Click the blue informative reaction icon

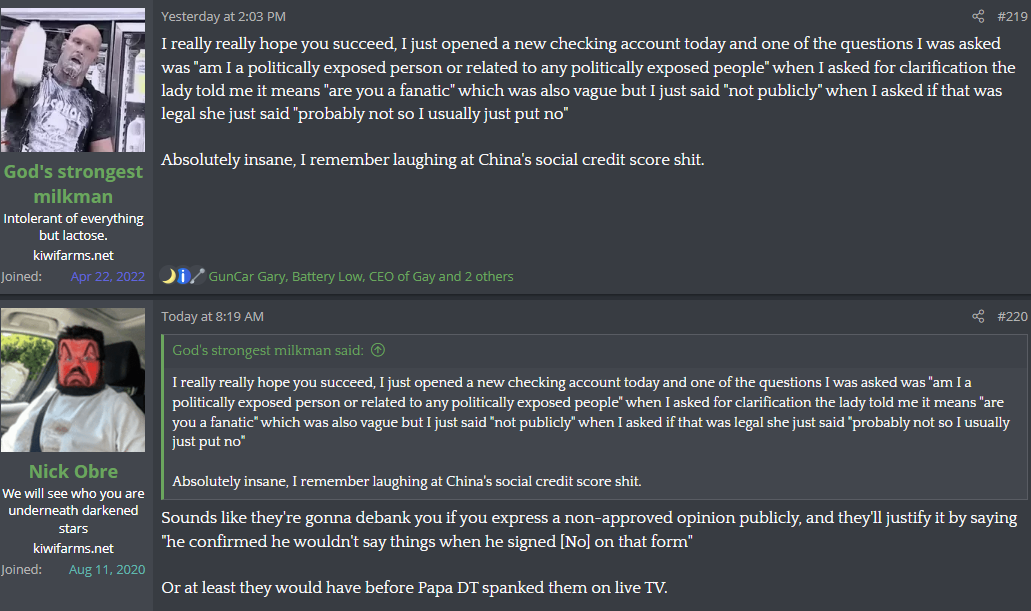coord(183,276)
